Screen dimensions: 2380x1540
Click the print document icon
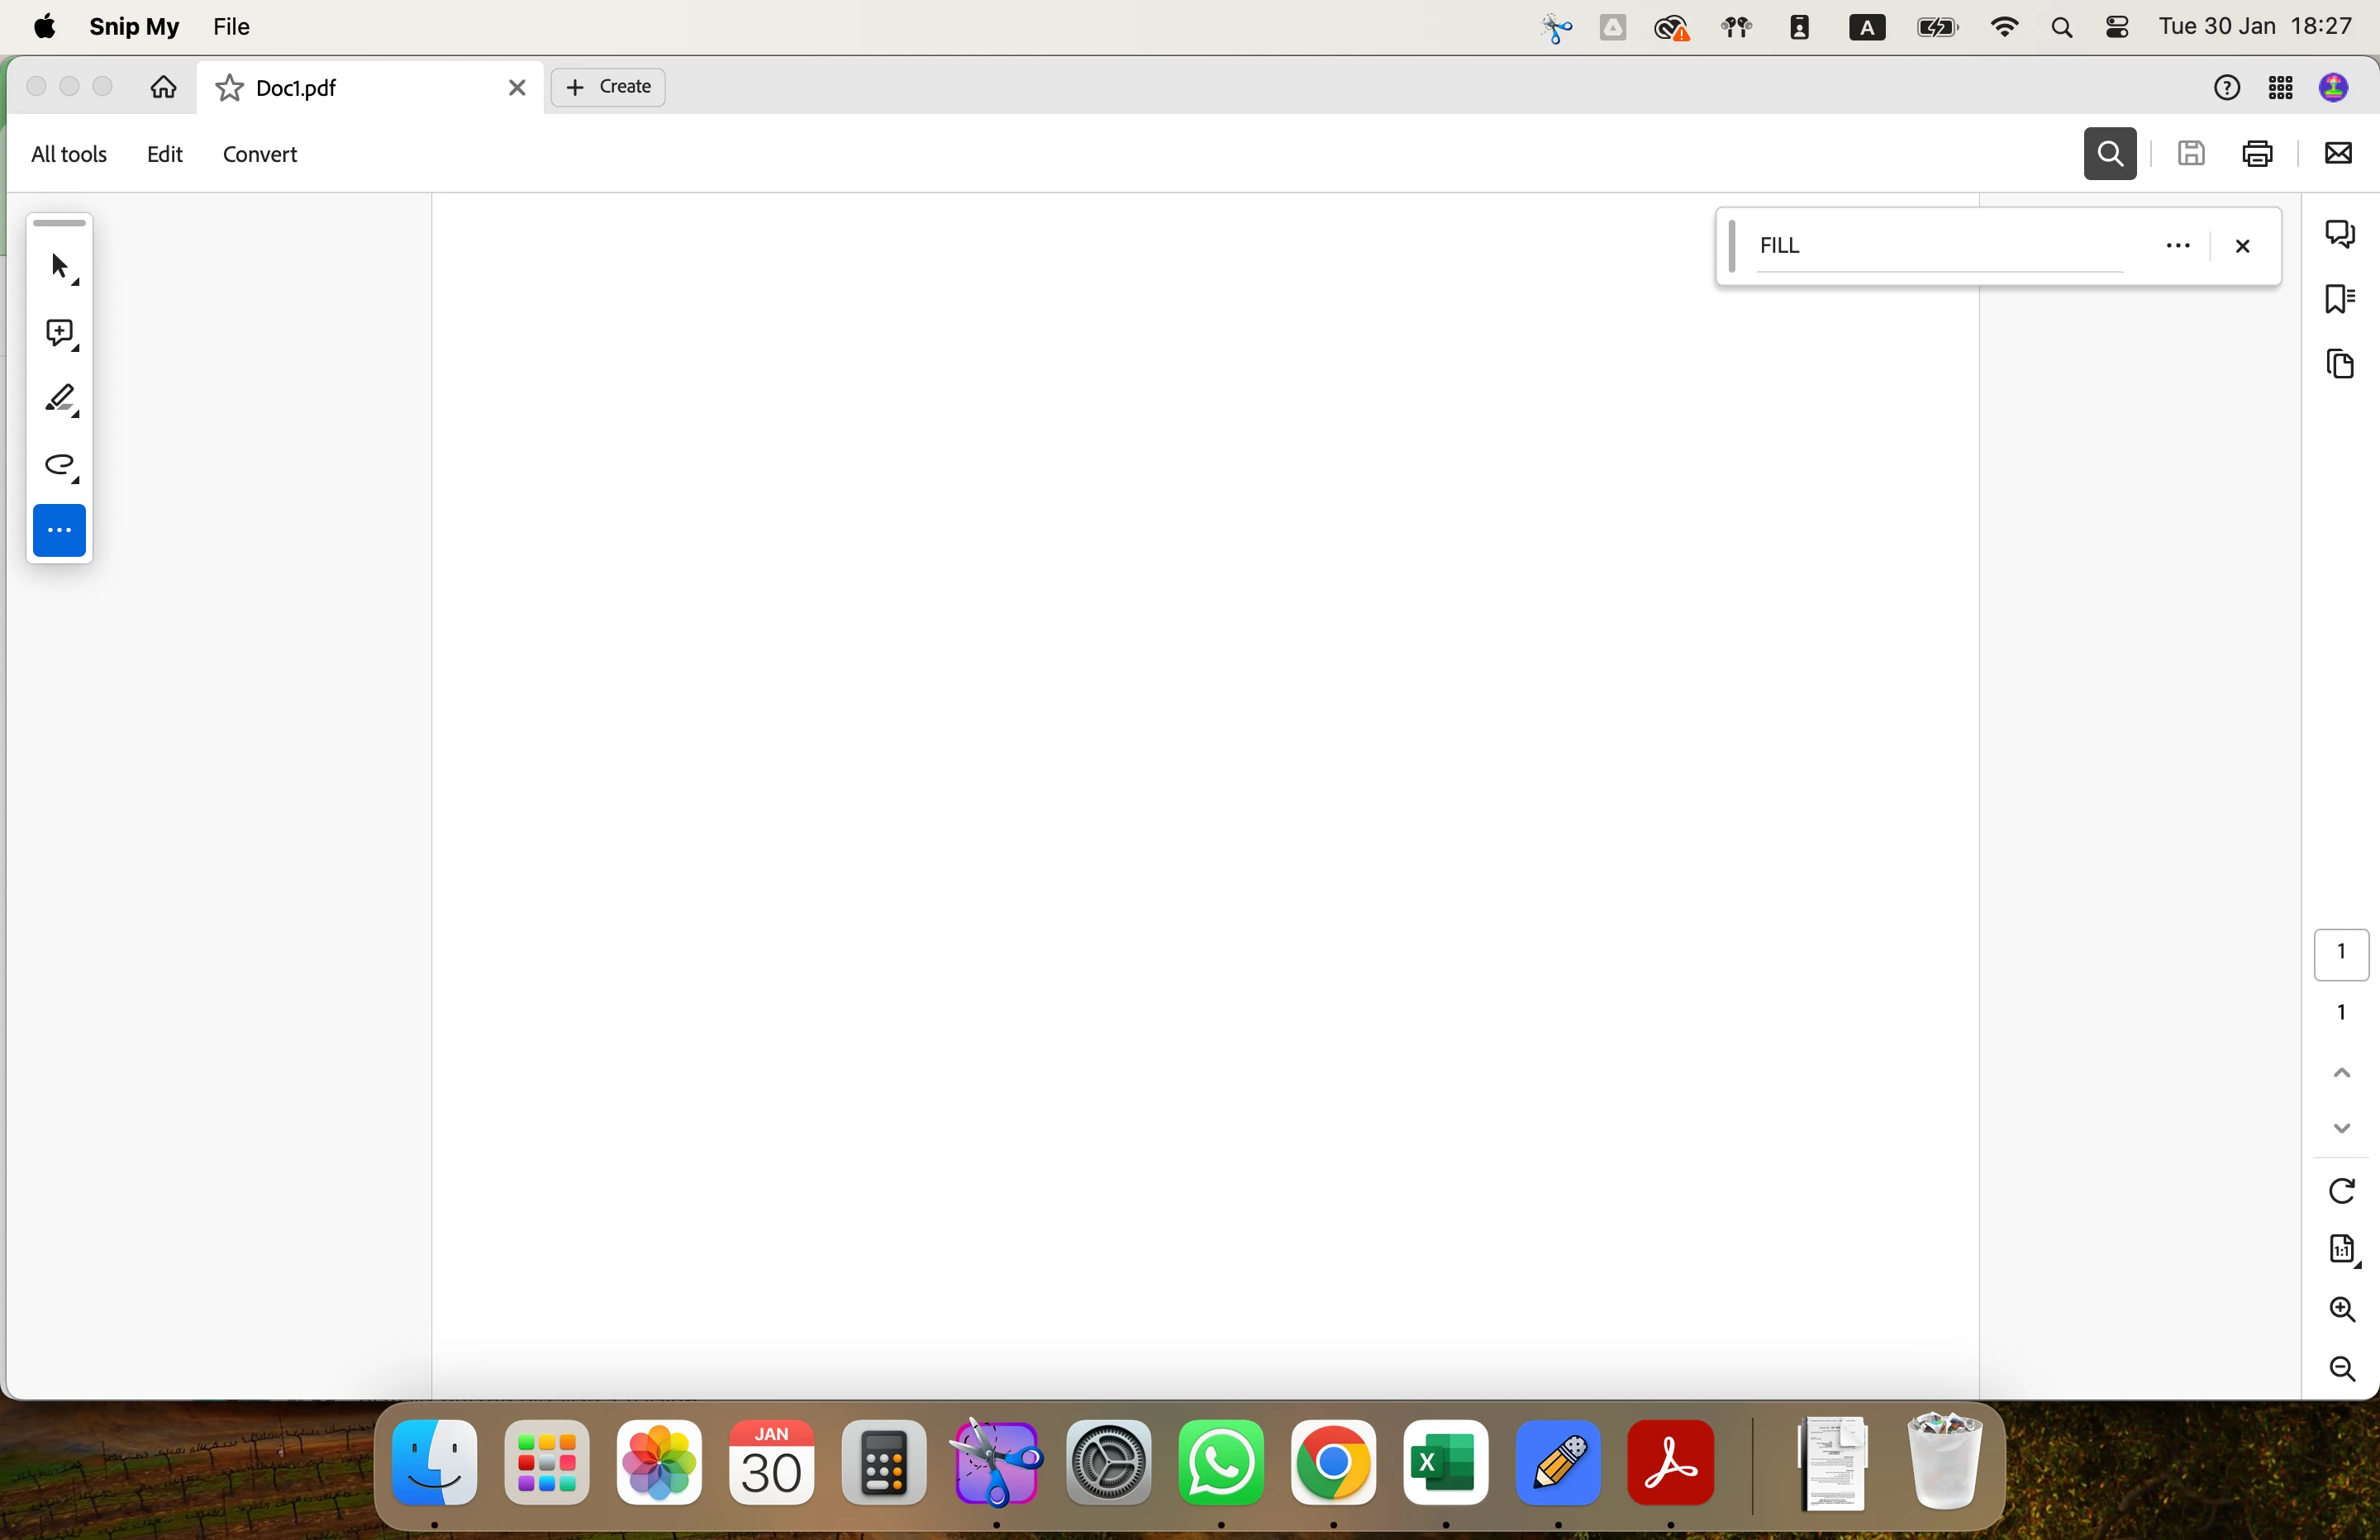point(2258,154)
